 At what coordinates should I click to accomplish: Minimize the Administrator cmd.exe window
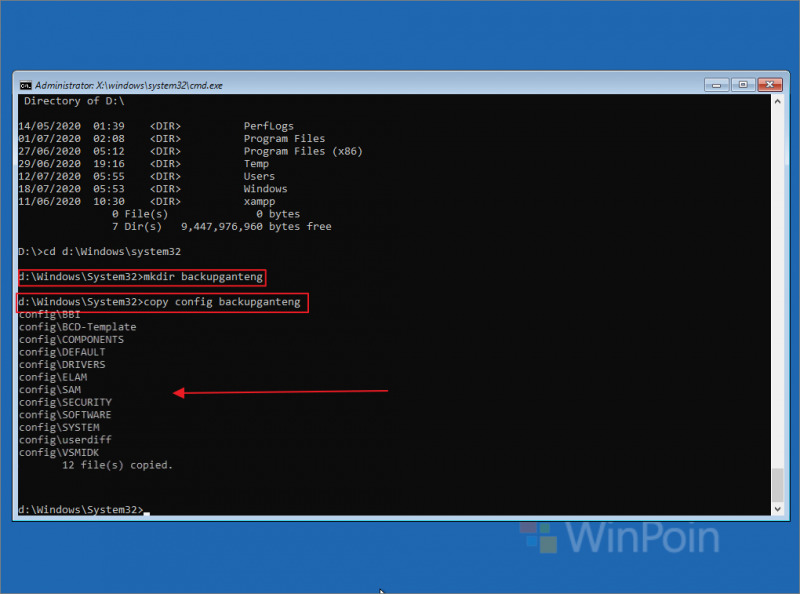(x=716, y=85)
